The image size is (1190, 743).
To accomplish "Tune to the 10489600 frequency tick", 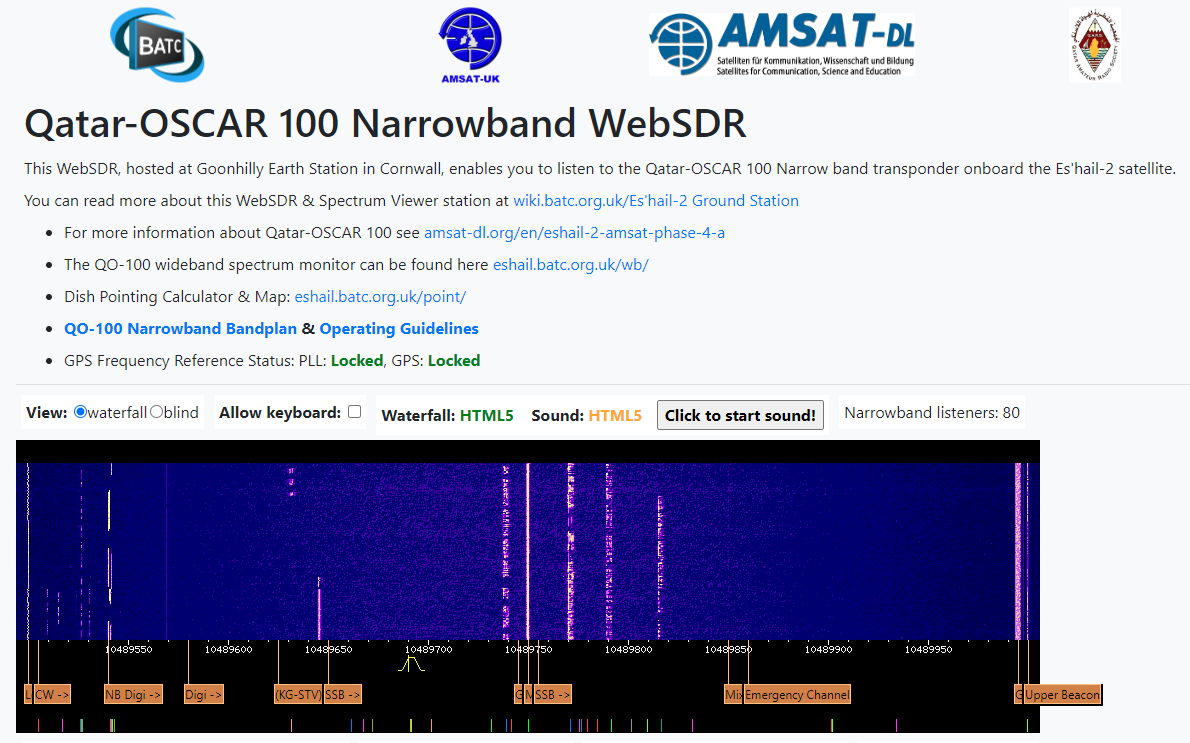I will pyautogui.click(x=228, y=649).
